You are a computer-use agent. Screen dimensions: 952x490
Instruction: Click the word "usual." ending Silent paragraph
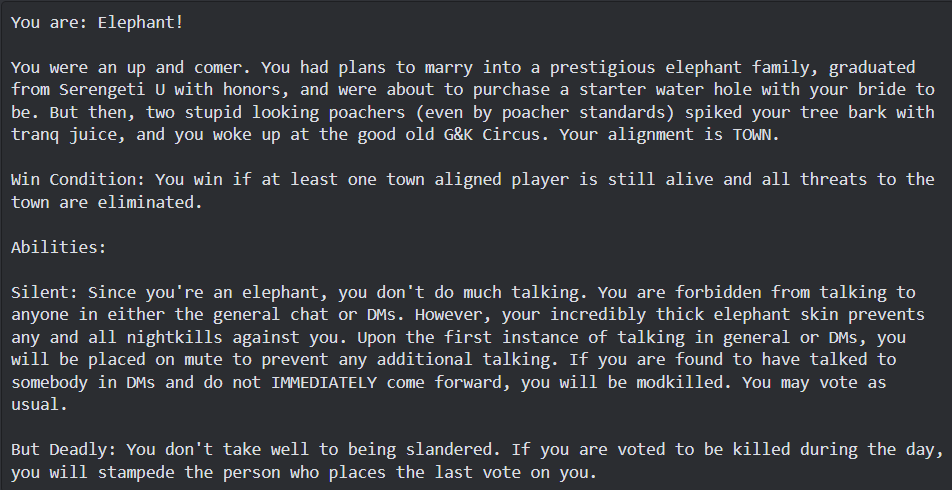coord(39,404)
